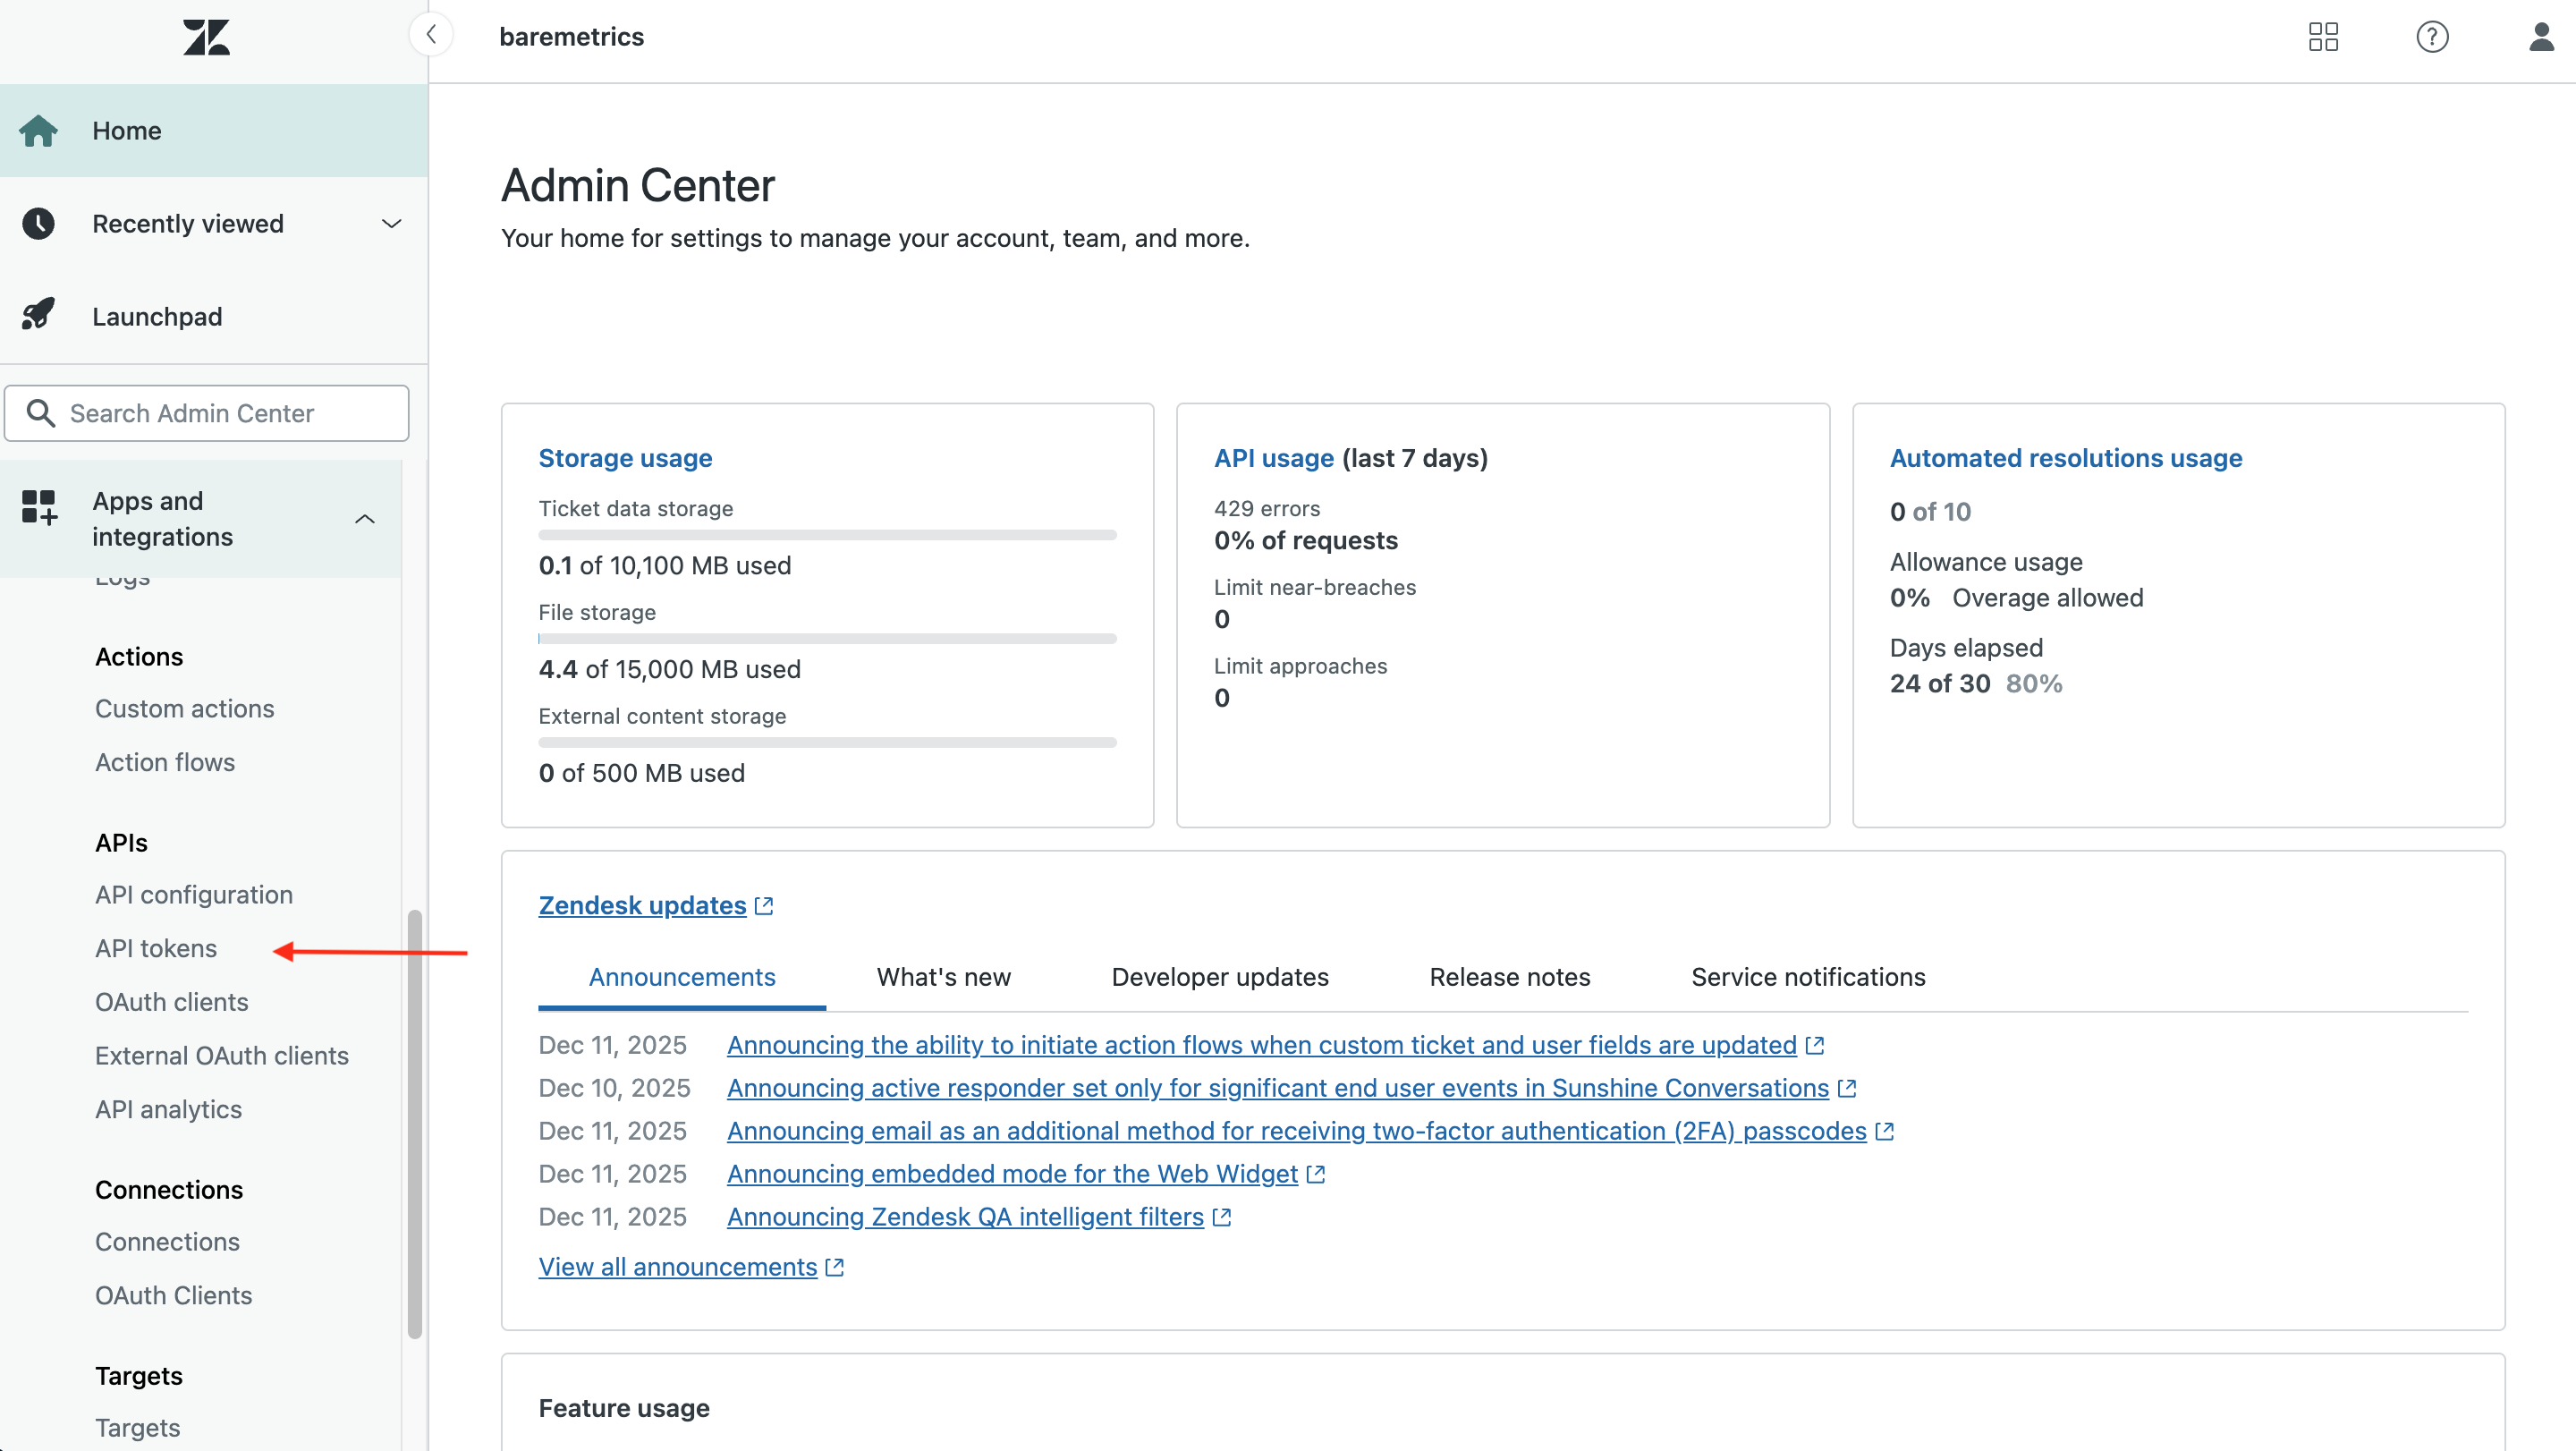
Task: Select the Home icon in the sidebar
Action: click(39, 130)
